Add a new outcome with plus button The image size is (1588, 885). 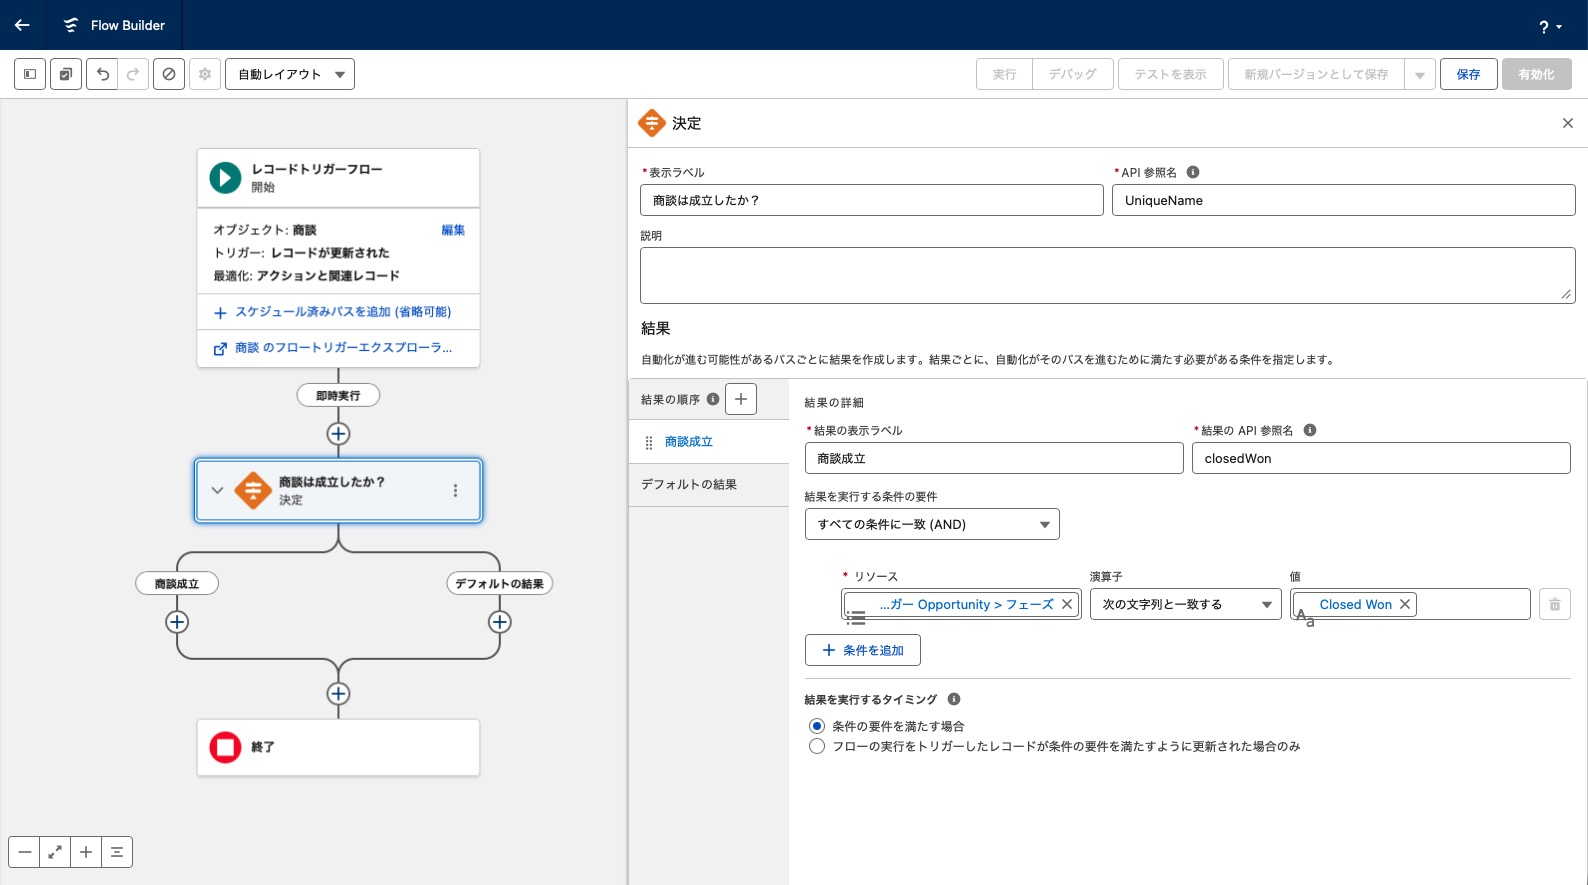pyautogui.click(x=741, y=399)
